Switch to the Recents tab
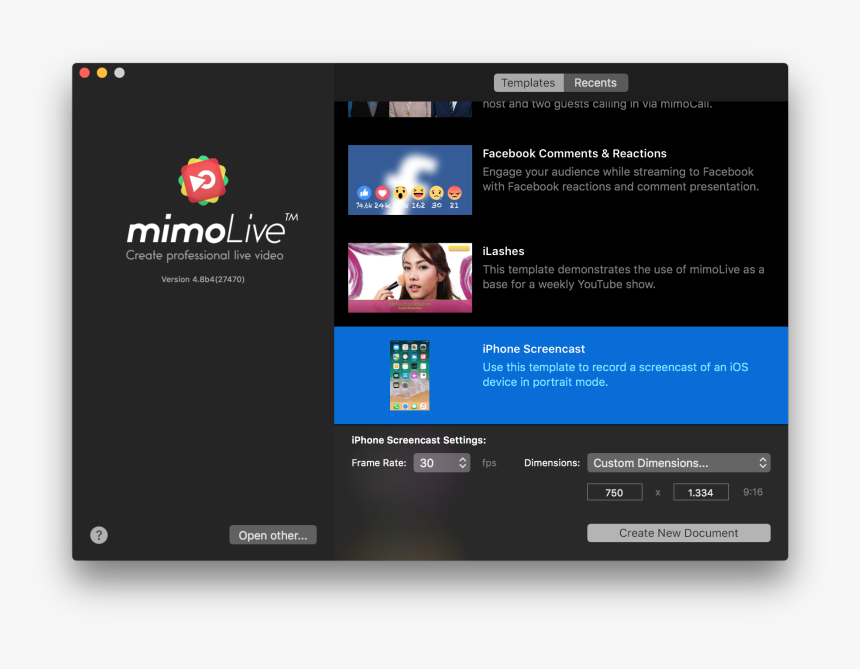The height and width of the screenshot is (669, 860). click(595, 82)
